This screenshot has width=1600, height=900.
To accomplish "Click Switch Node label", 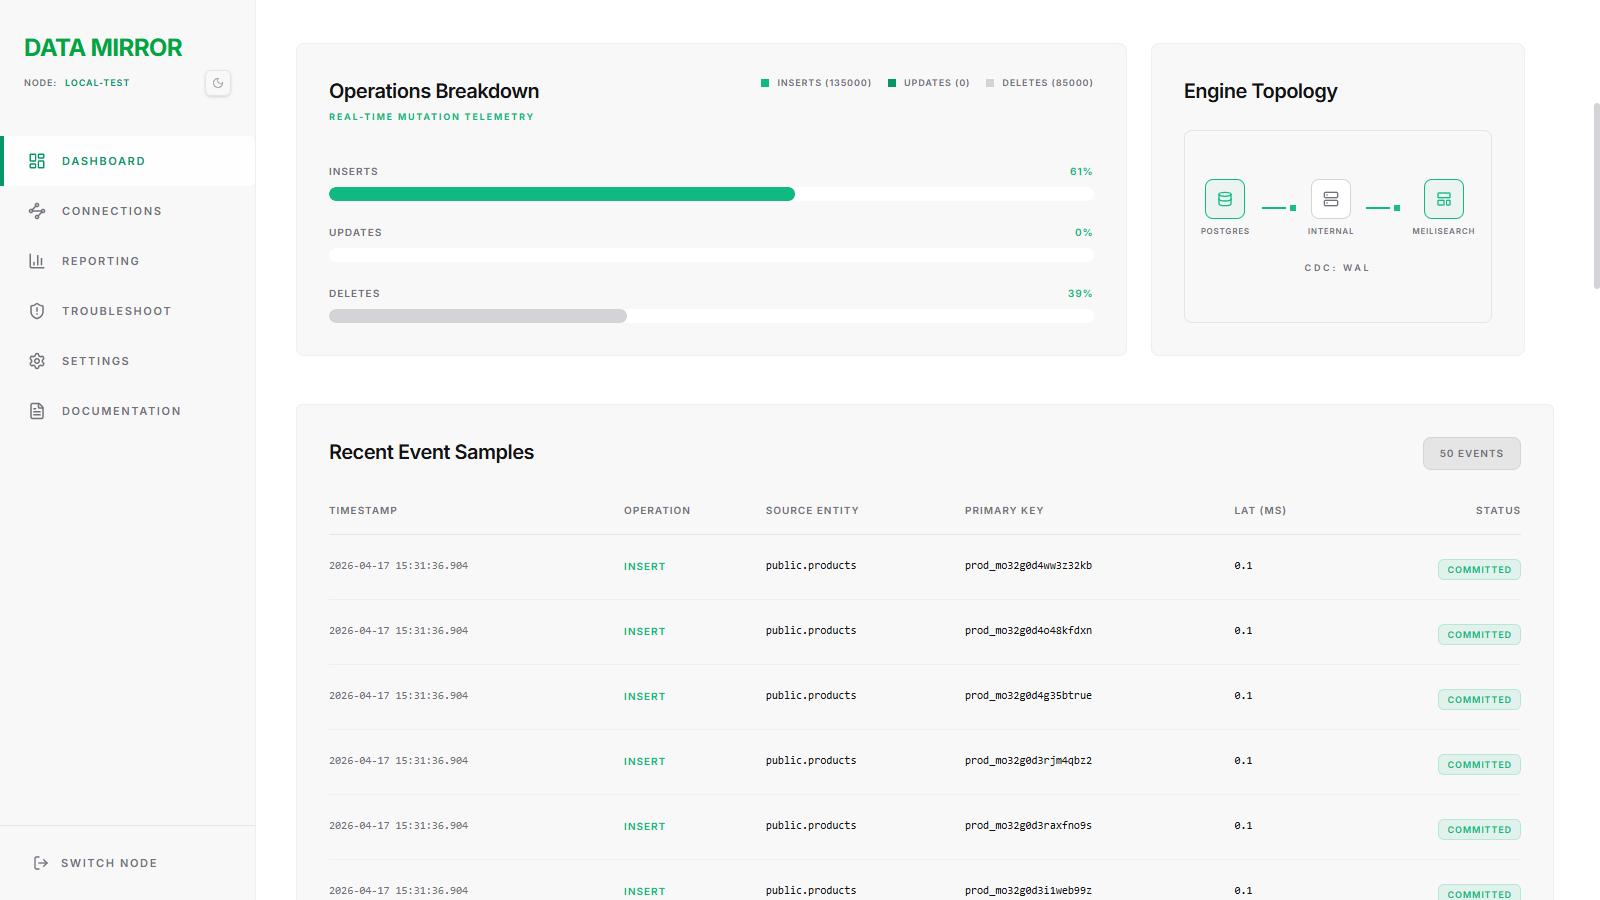I will (109, 863).
